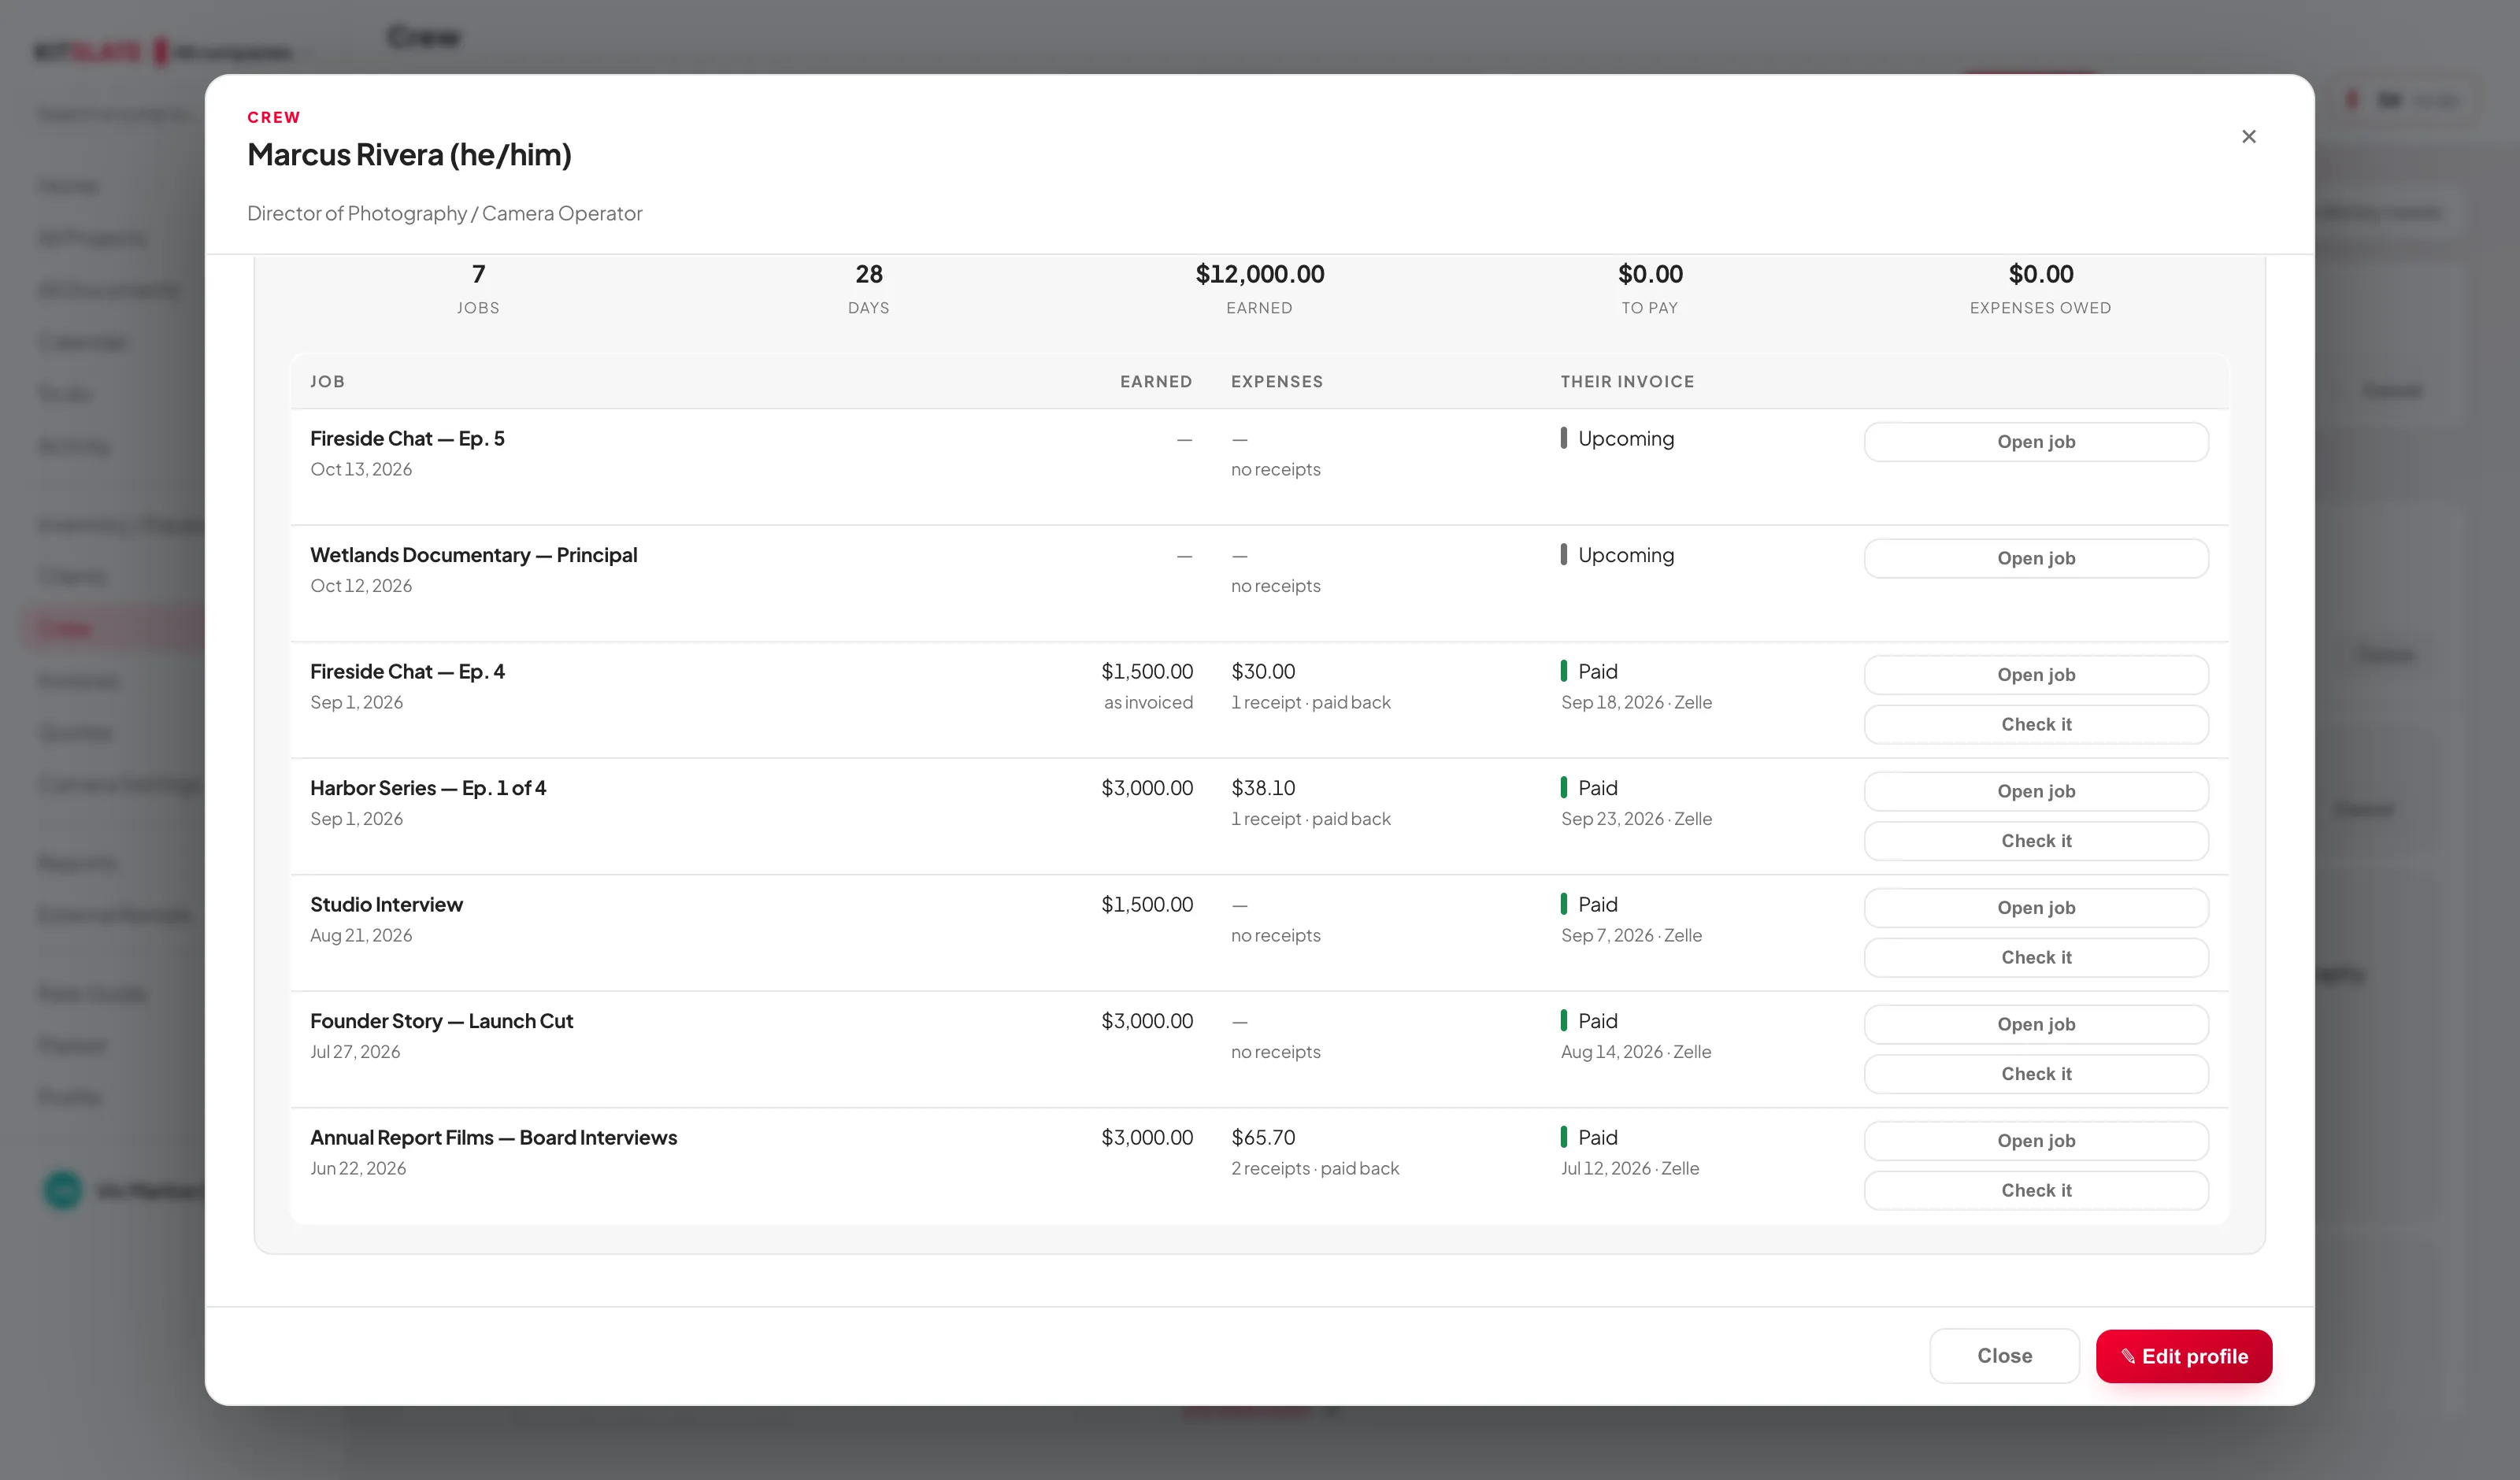Click the 'as invoiced' note under $1,500.00
The height and width of the screenshot is (1480, 2520).
click(x=1148, y=702)
